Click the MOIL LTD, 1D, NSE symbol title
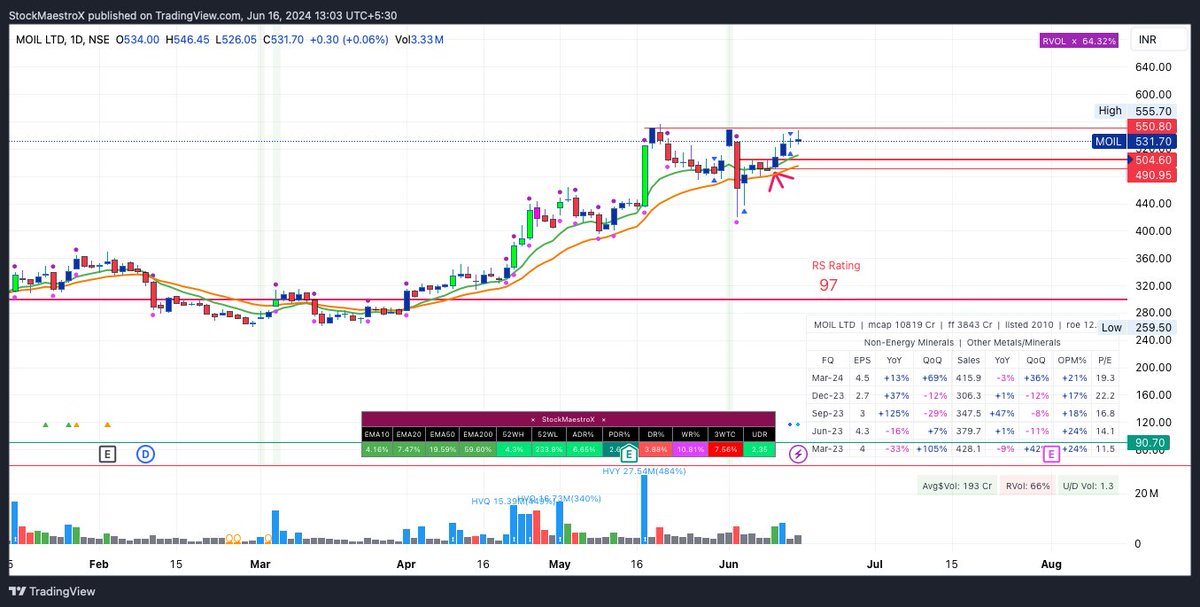Image resolution: width=1200 pixels, height=607 pixels. 62,40
